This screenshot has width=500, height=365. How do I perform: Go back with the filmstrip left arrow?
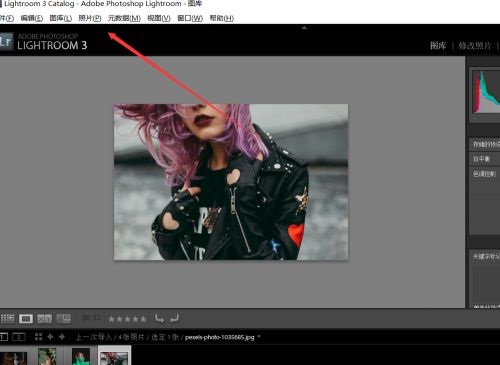[50, 337]
